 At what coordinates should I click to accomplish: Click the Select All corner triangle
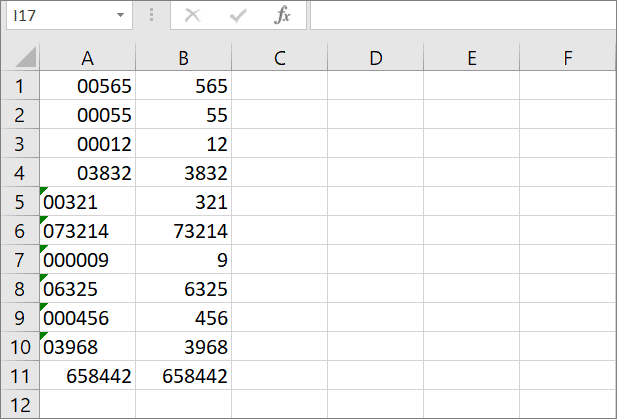[x=26, y=57]
